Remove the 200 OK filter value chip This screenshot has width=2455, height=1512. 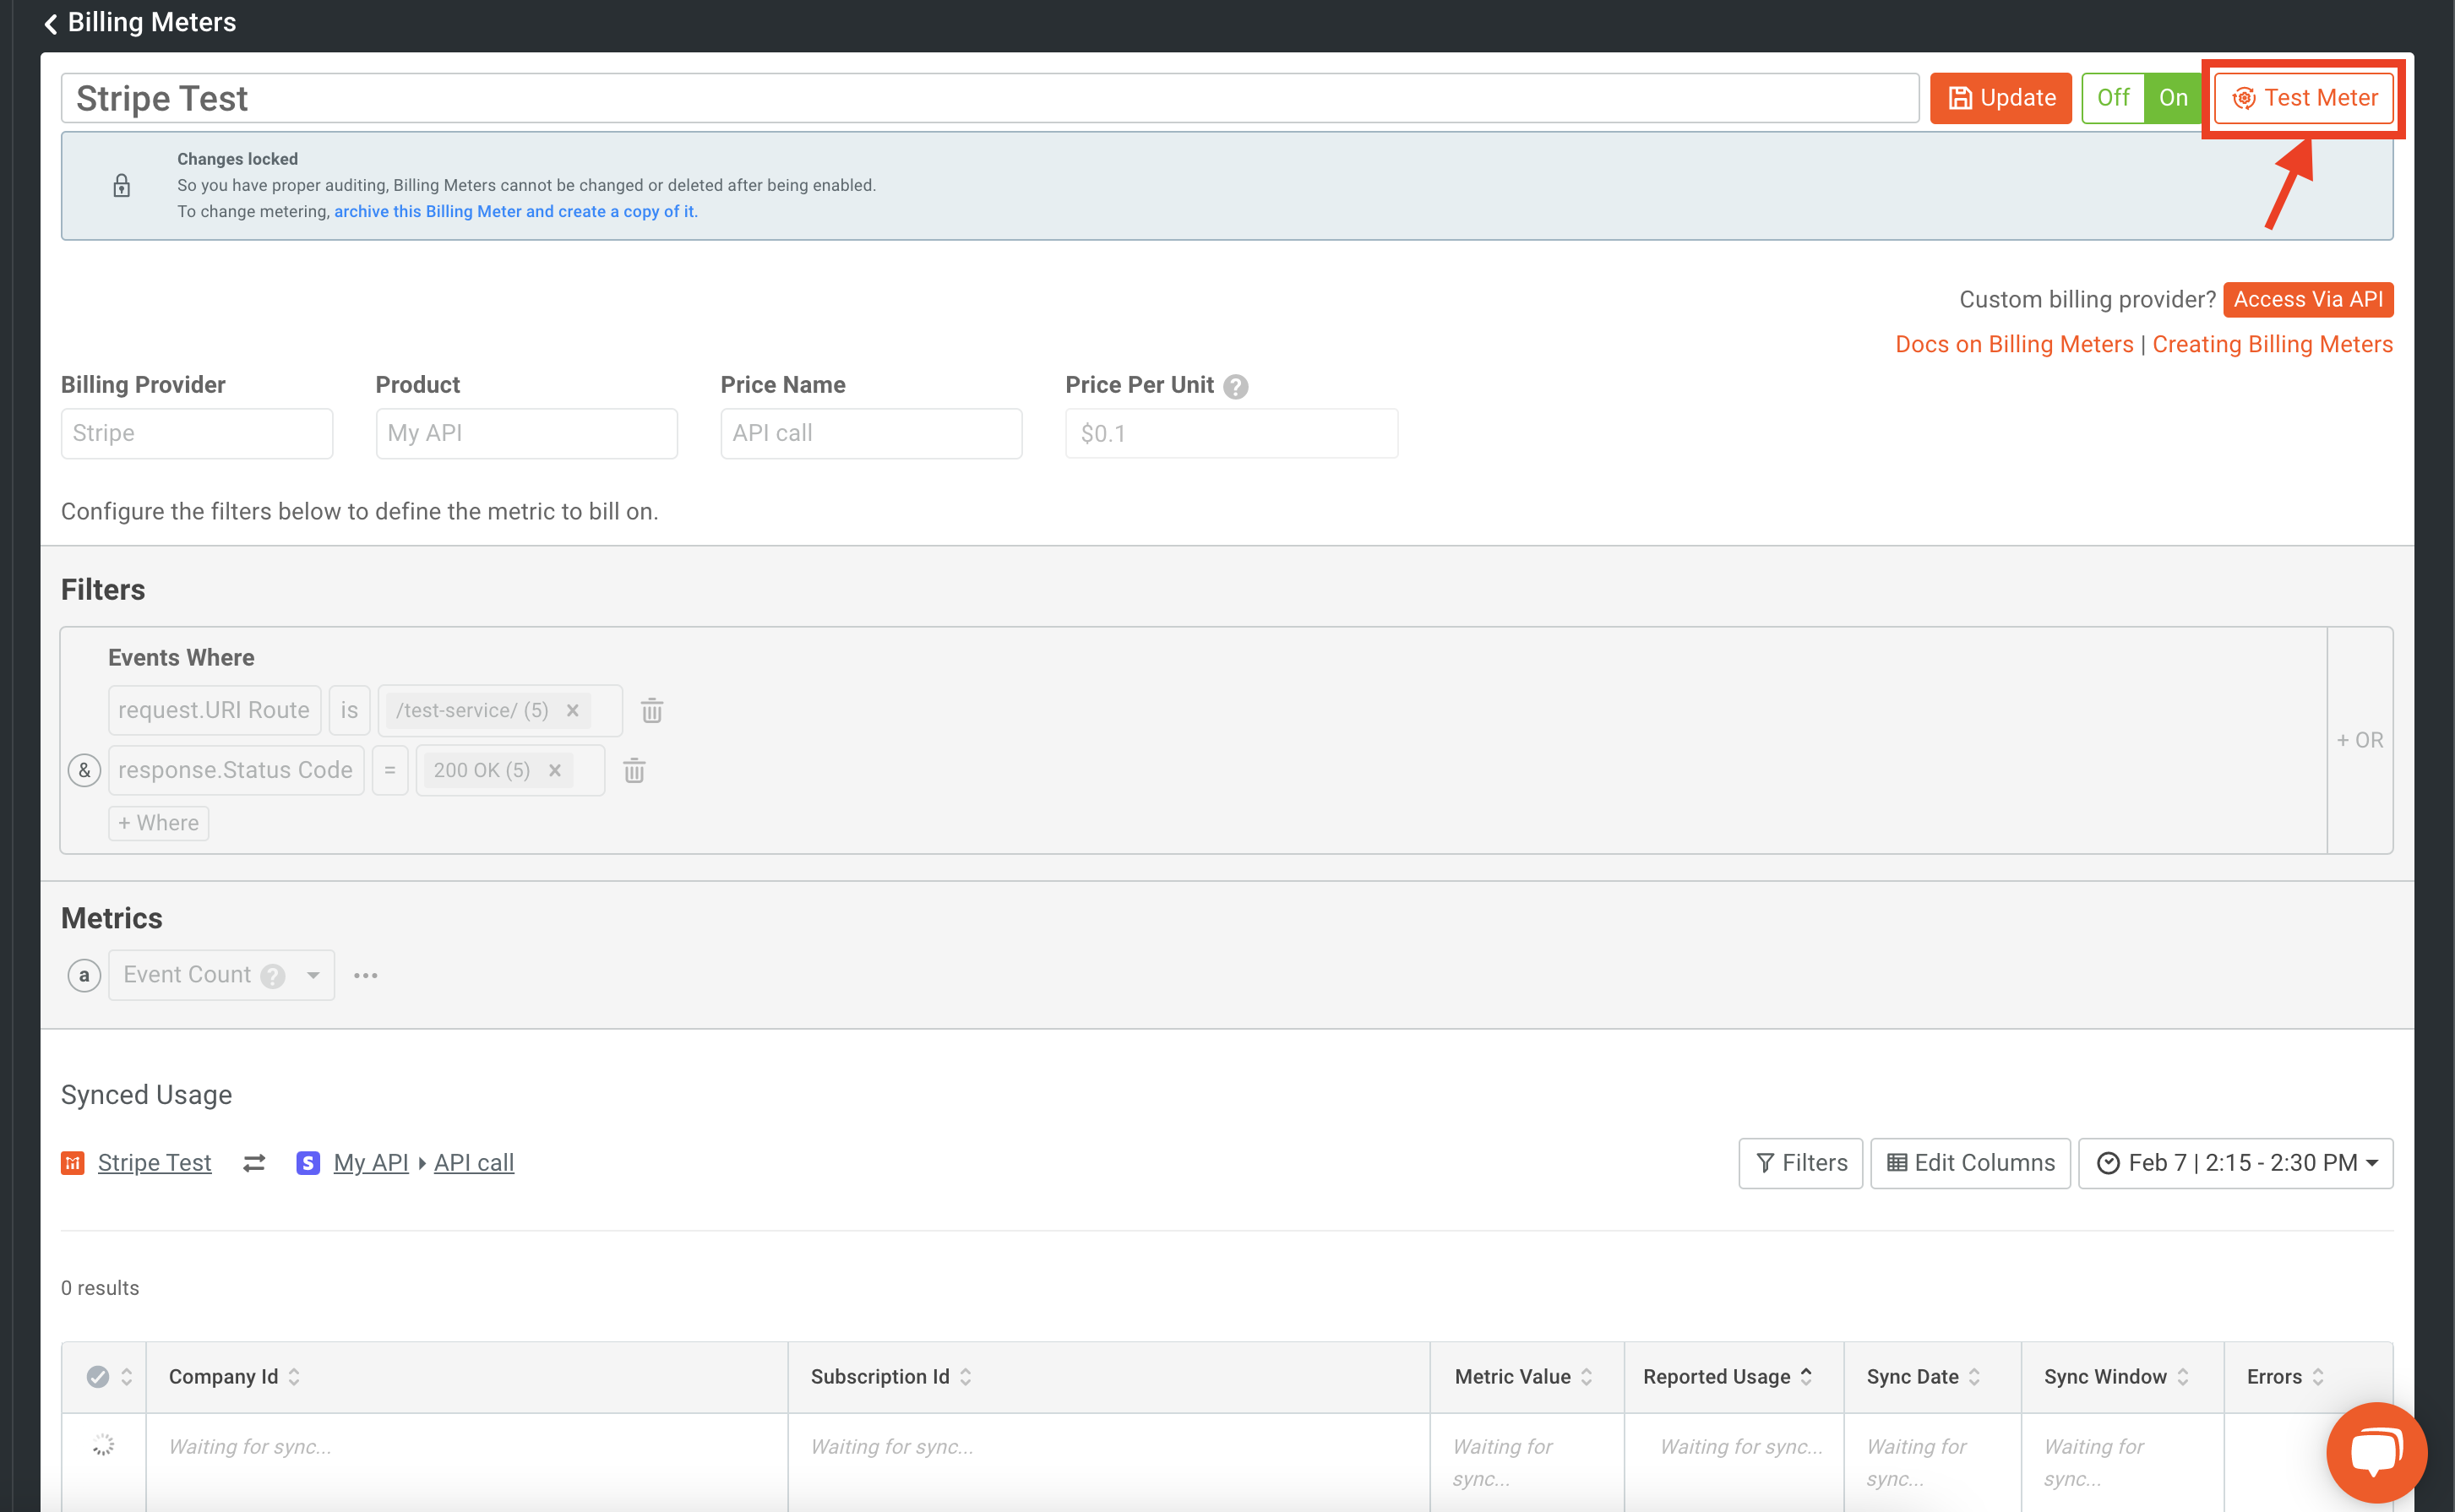click(x=555, y=770)
